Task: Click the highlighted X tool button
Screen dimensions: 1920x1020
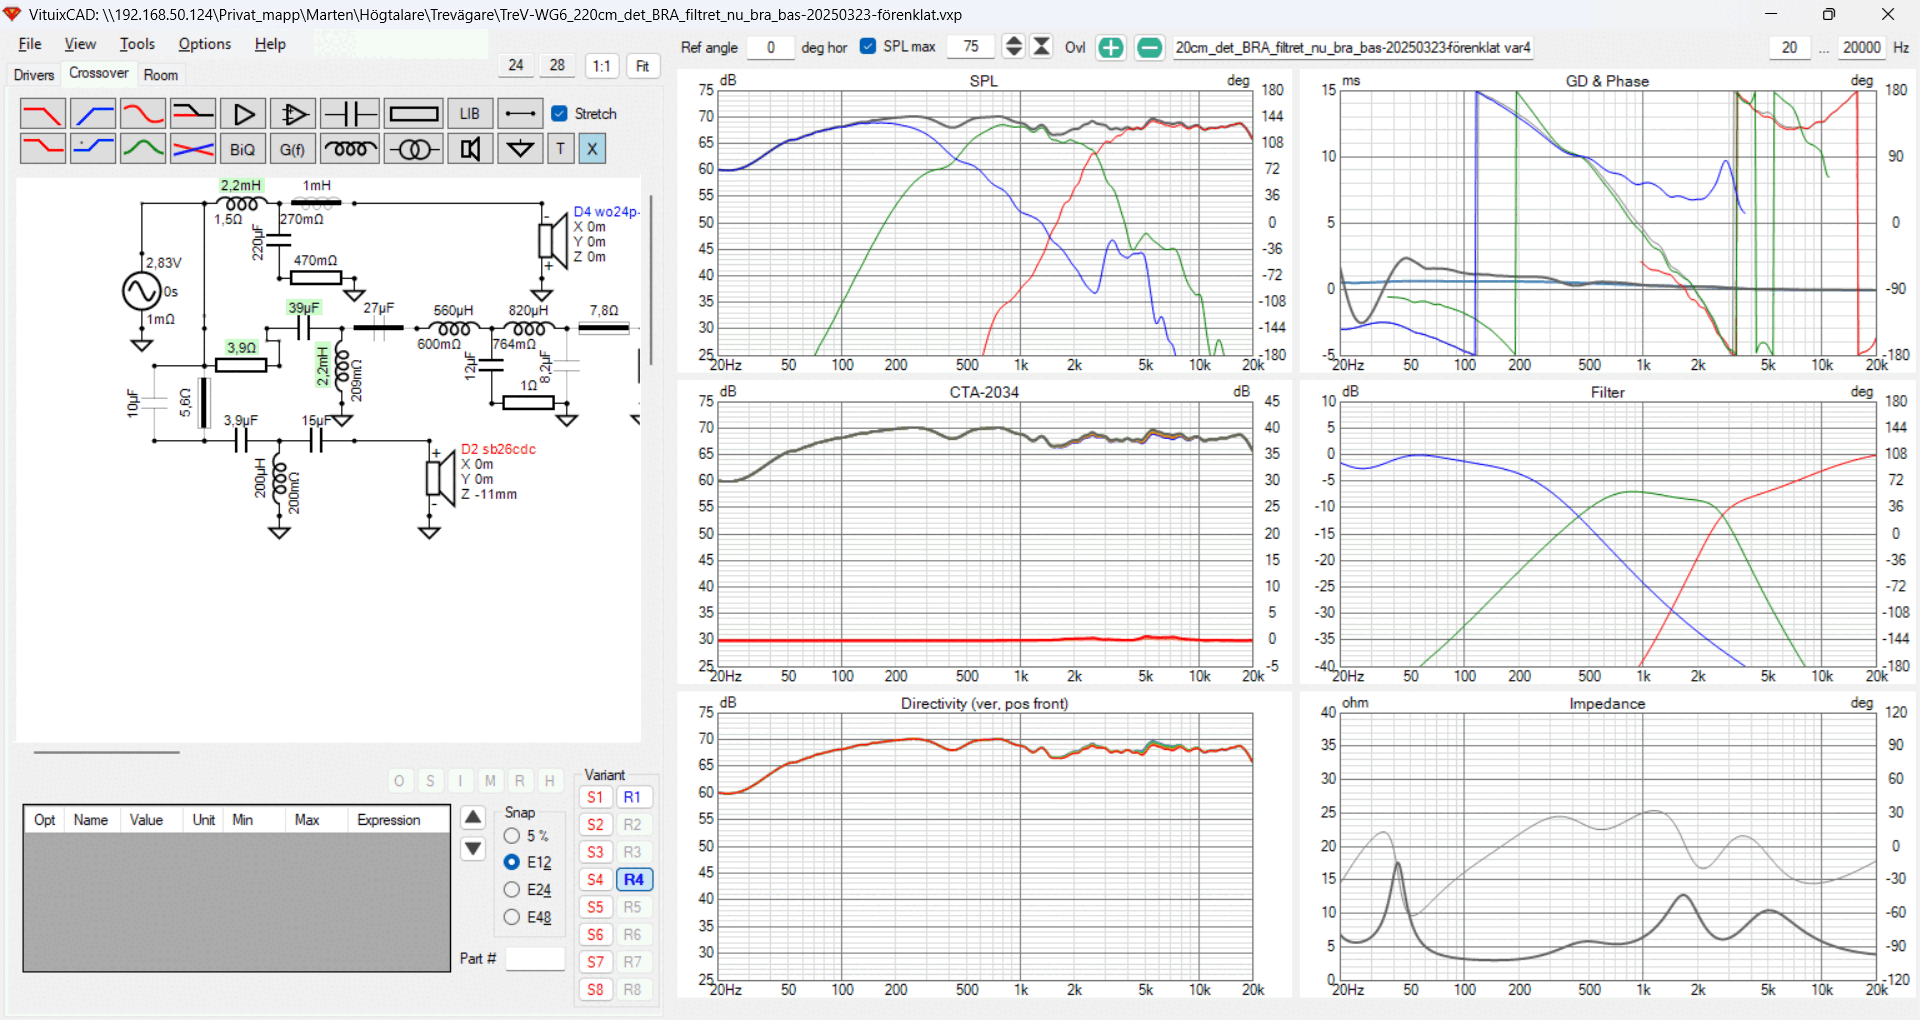Action: (x=592, y=149)
